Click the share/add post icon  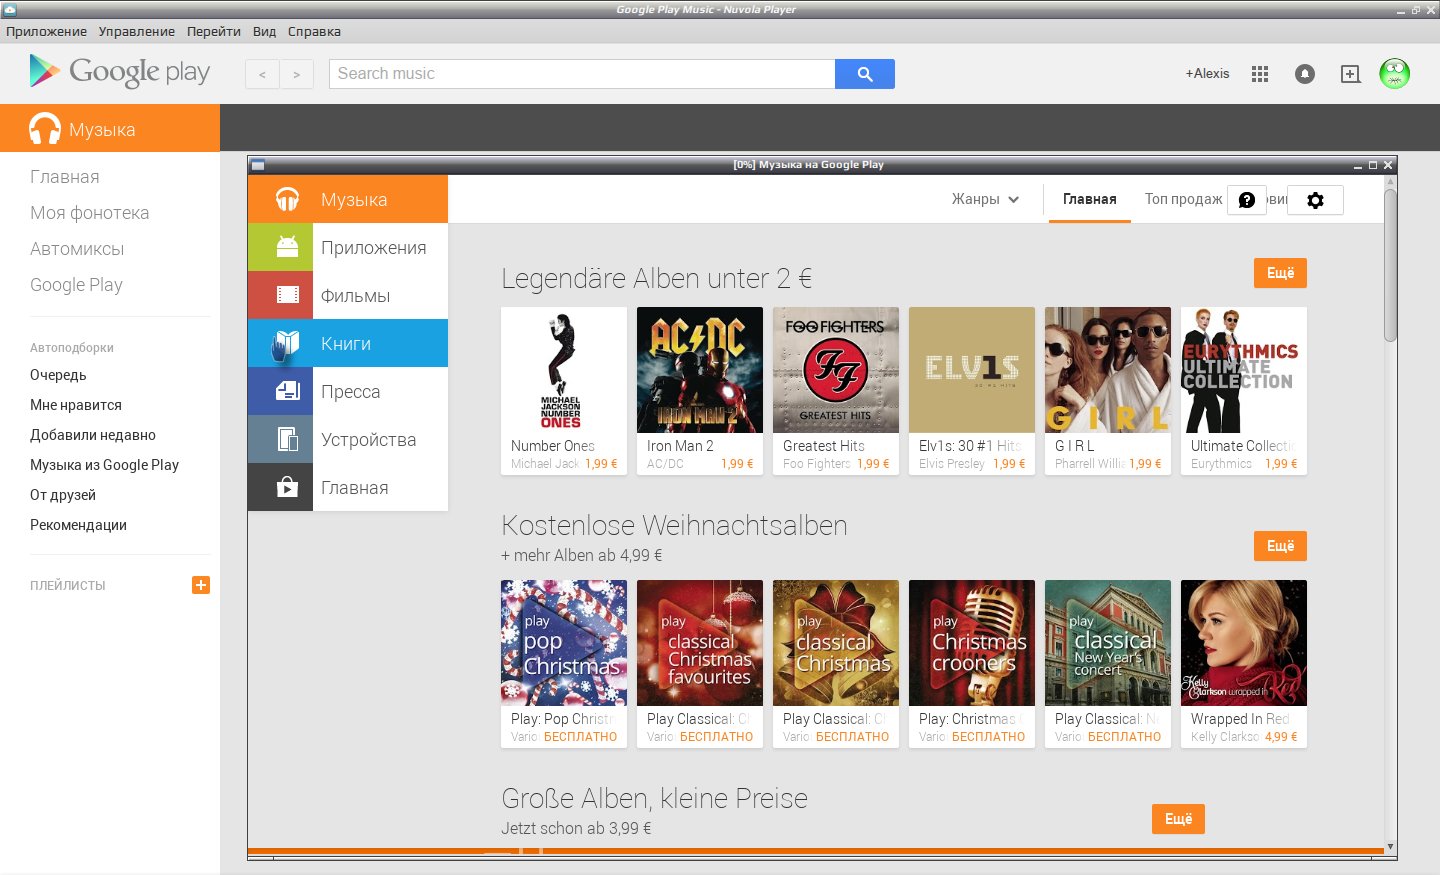point(1350,74)
